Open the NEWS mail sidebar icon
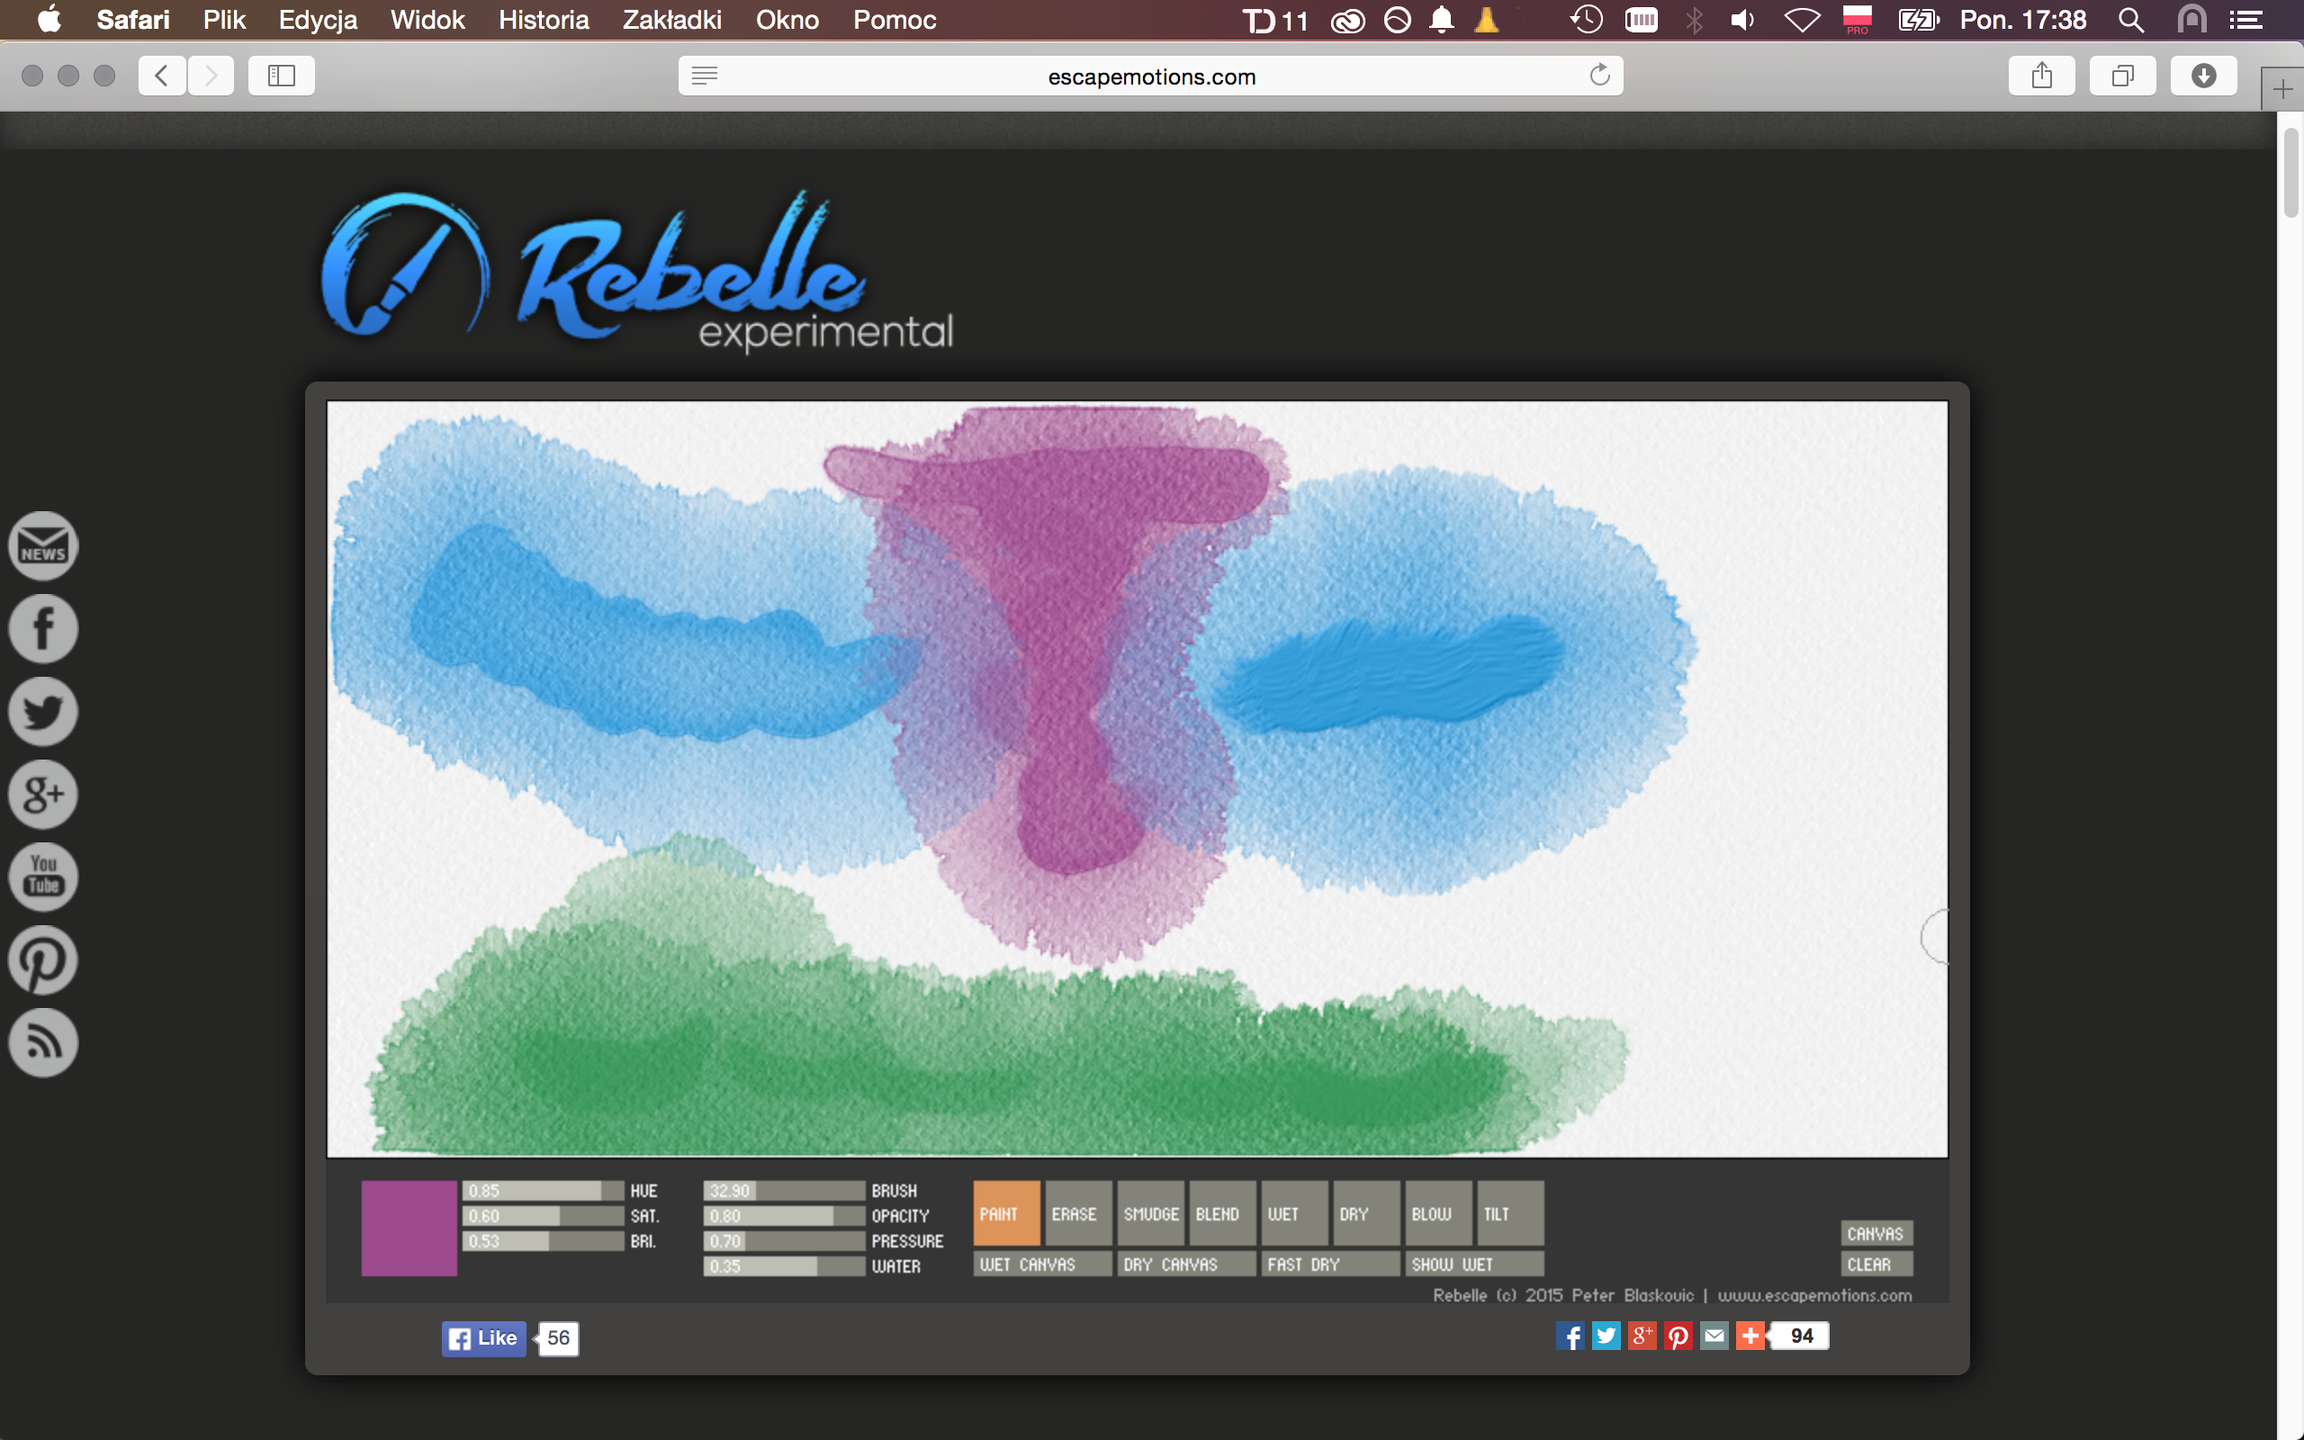 [x=43, y=546]
